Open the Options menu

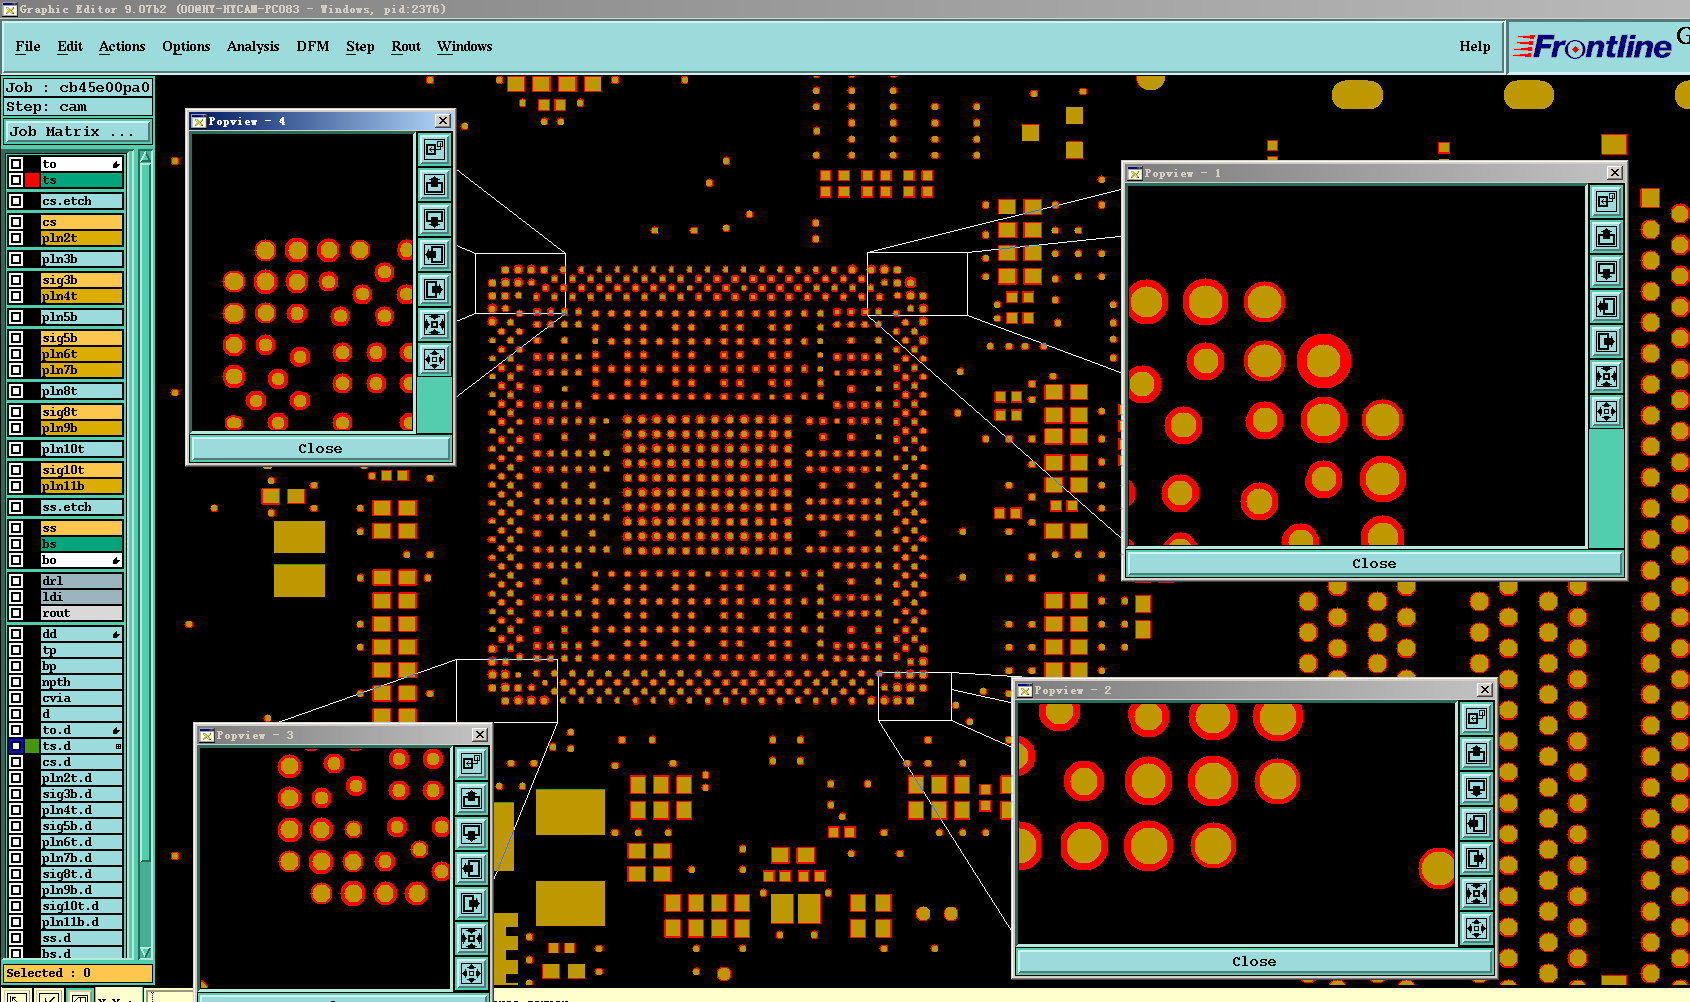tap(186, 46)
